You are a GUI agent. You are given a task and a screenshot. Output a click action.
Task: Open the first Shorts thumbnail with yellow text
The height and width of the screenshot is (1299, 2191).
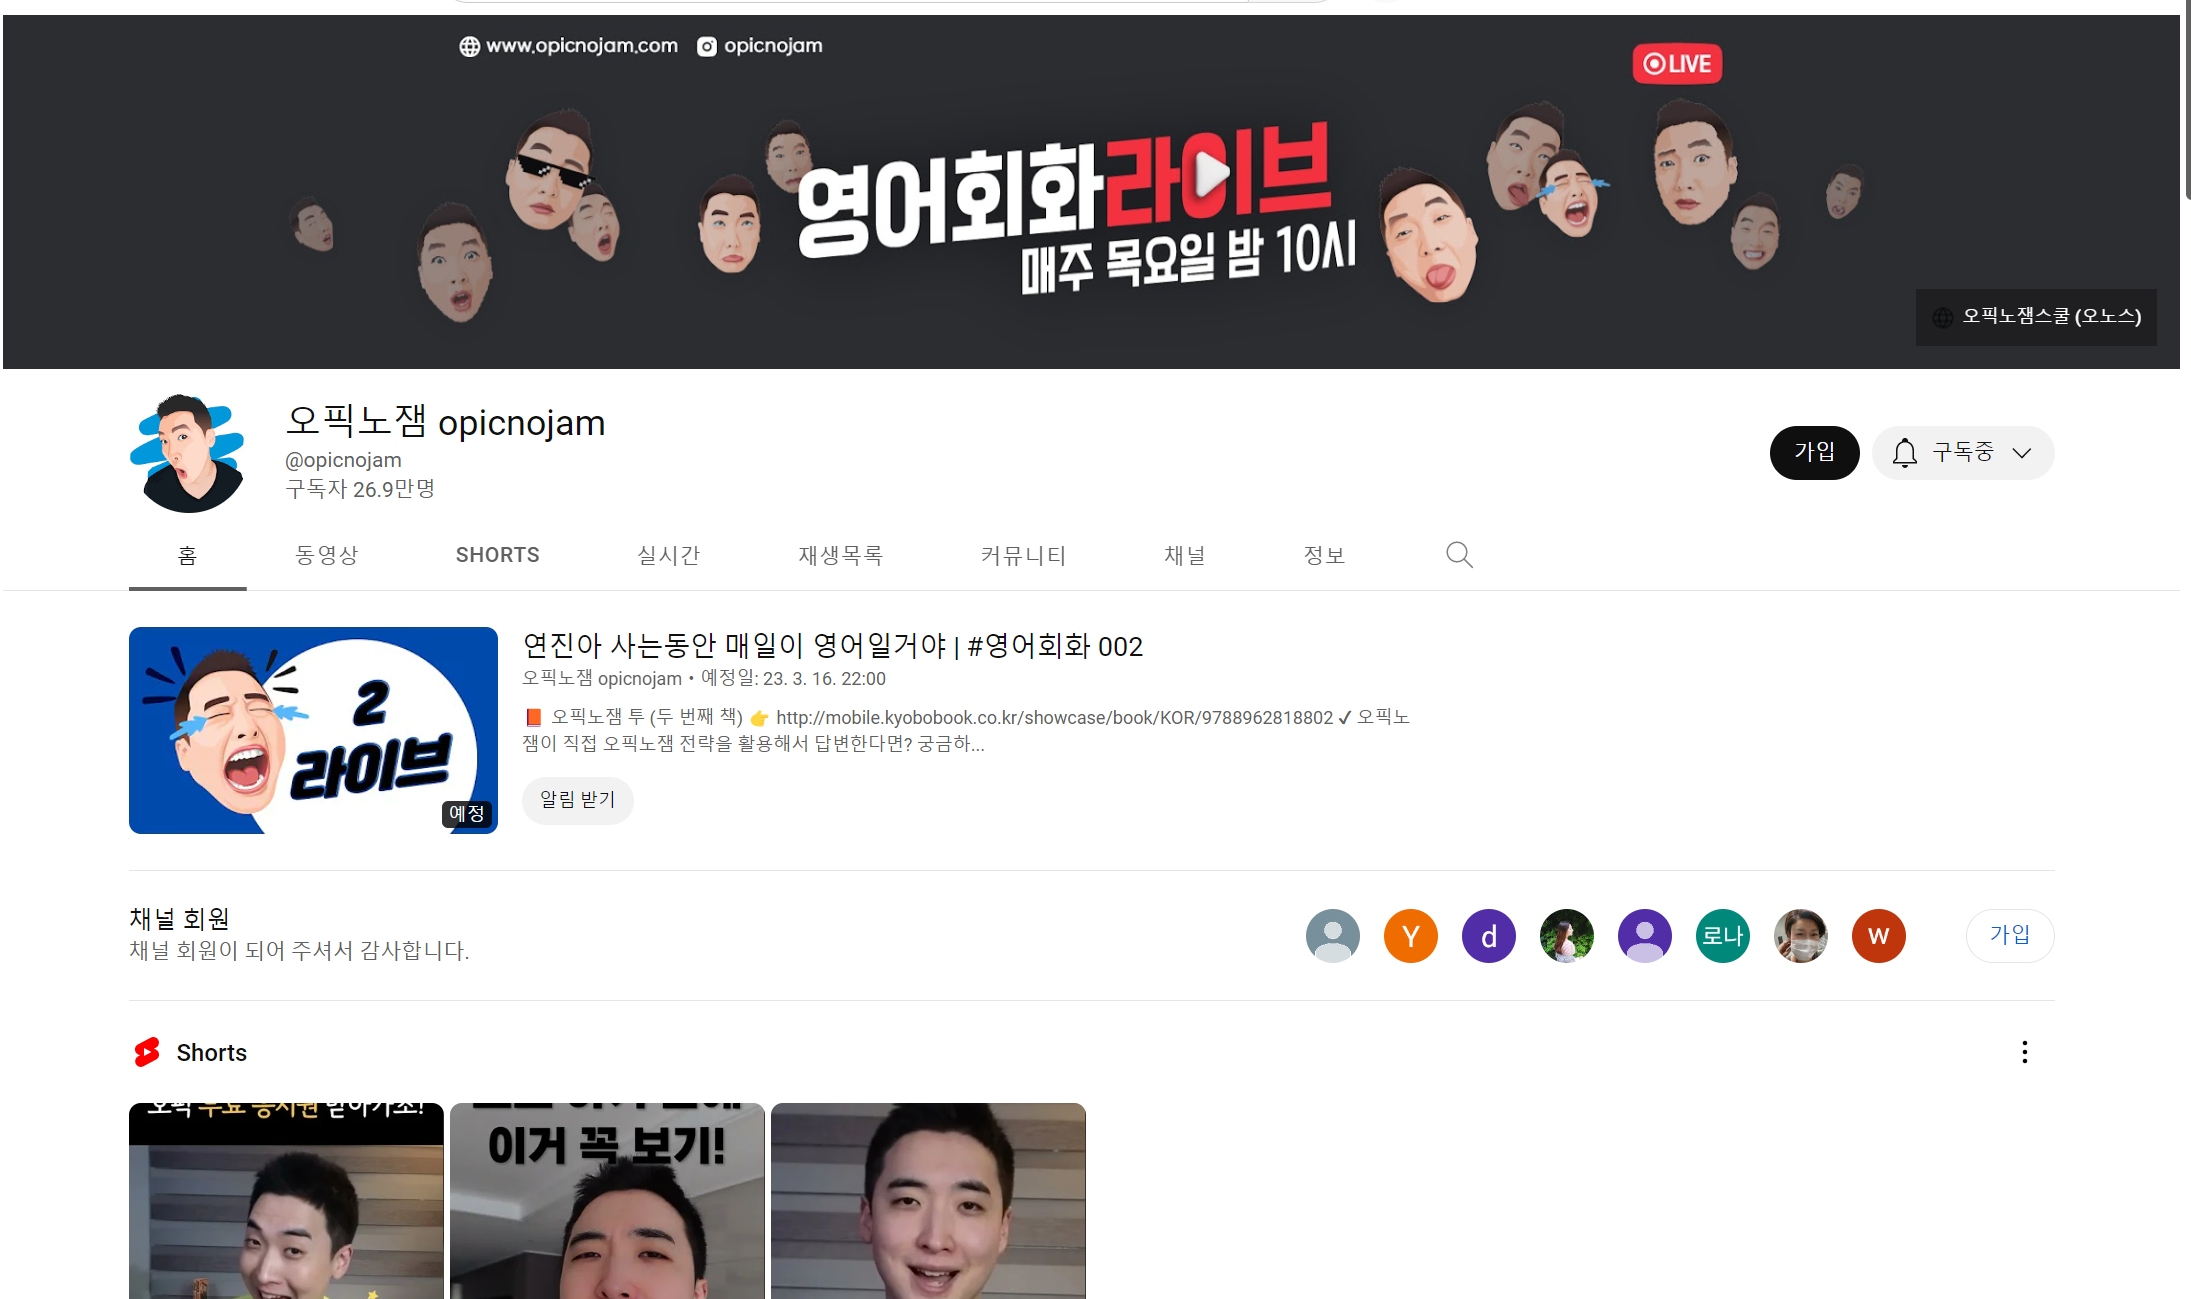pyautogui.click(x=286, y=1201)
